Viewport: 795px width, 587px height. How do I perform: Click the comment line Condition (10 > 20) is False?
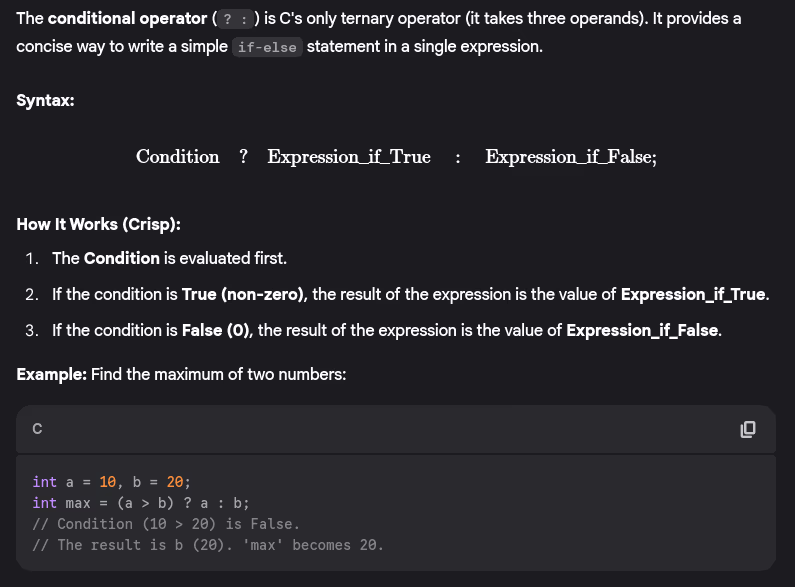165,523
